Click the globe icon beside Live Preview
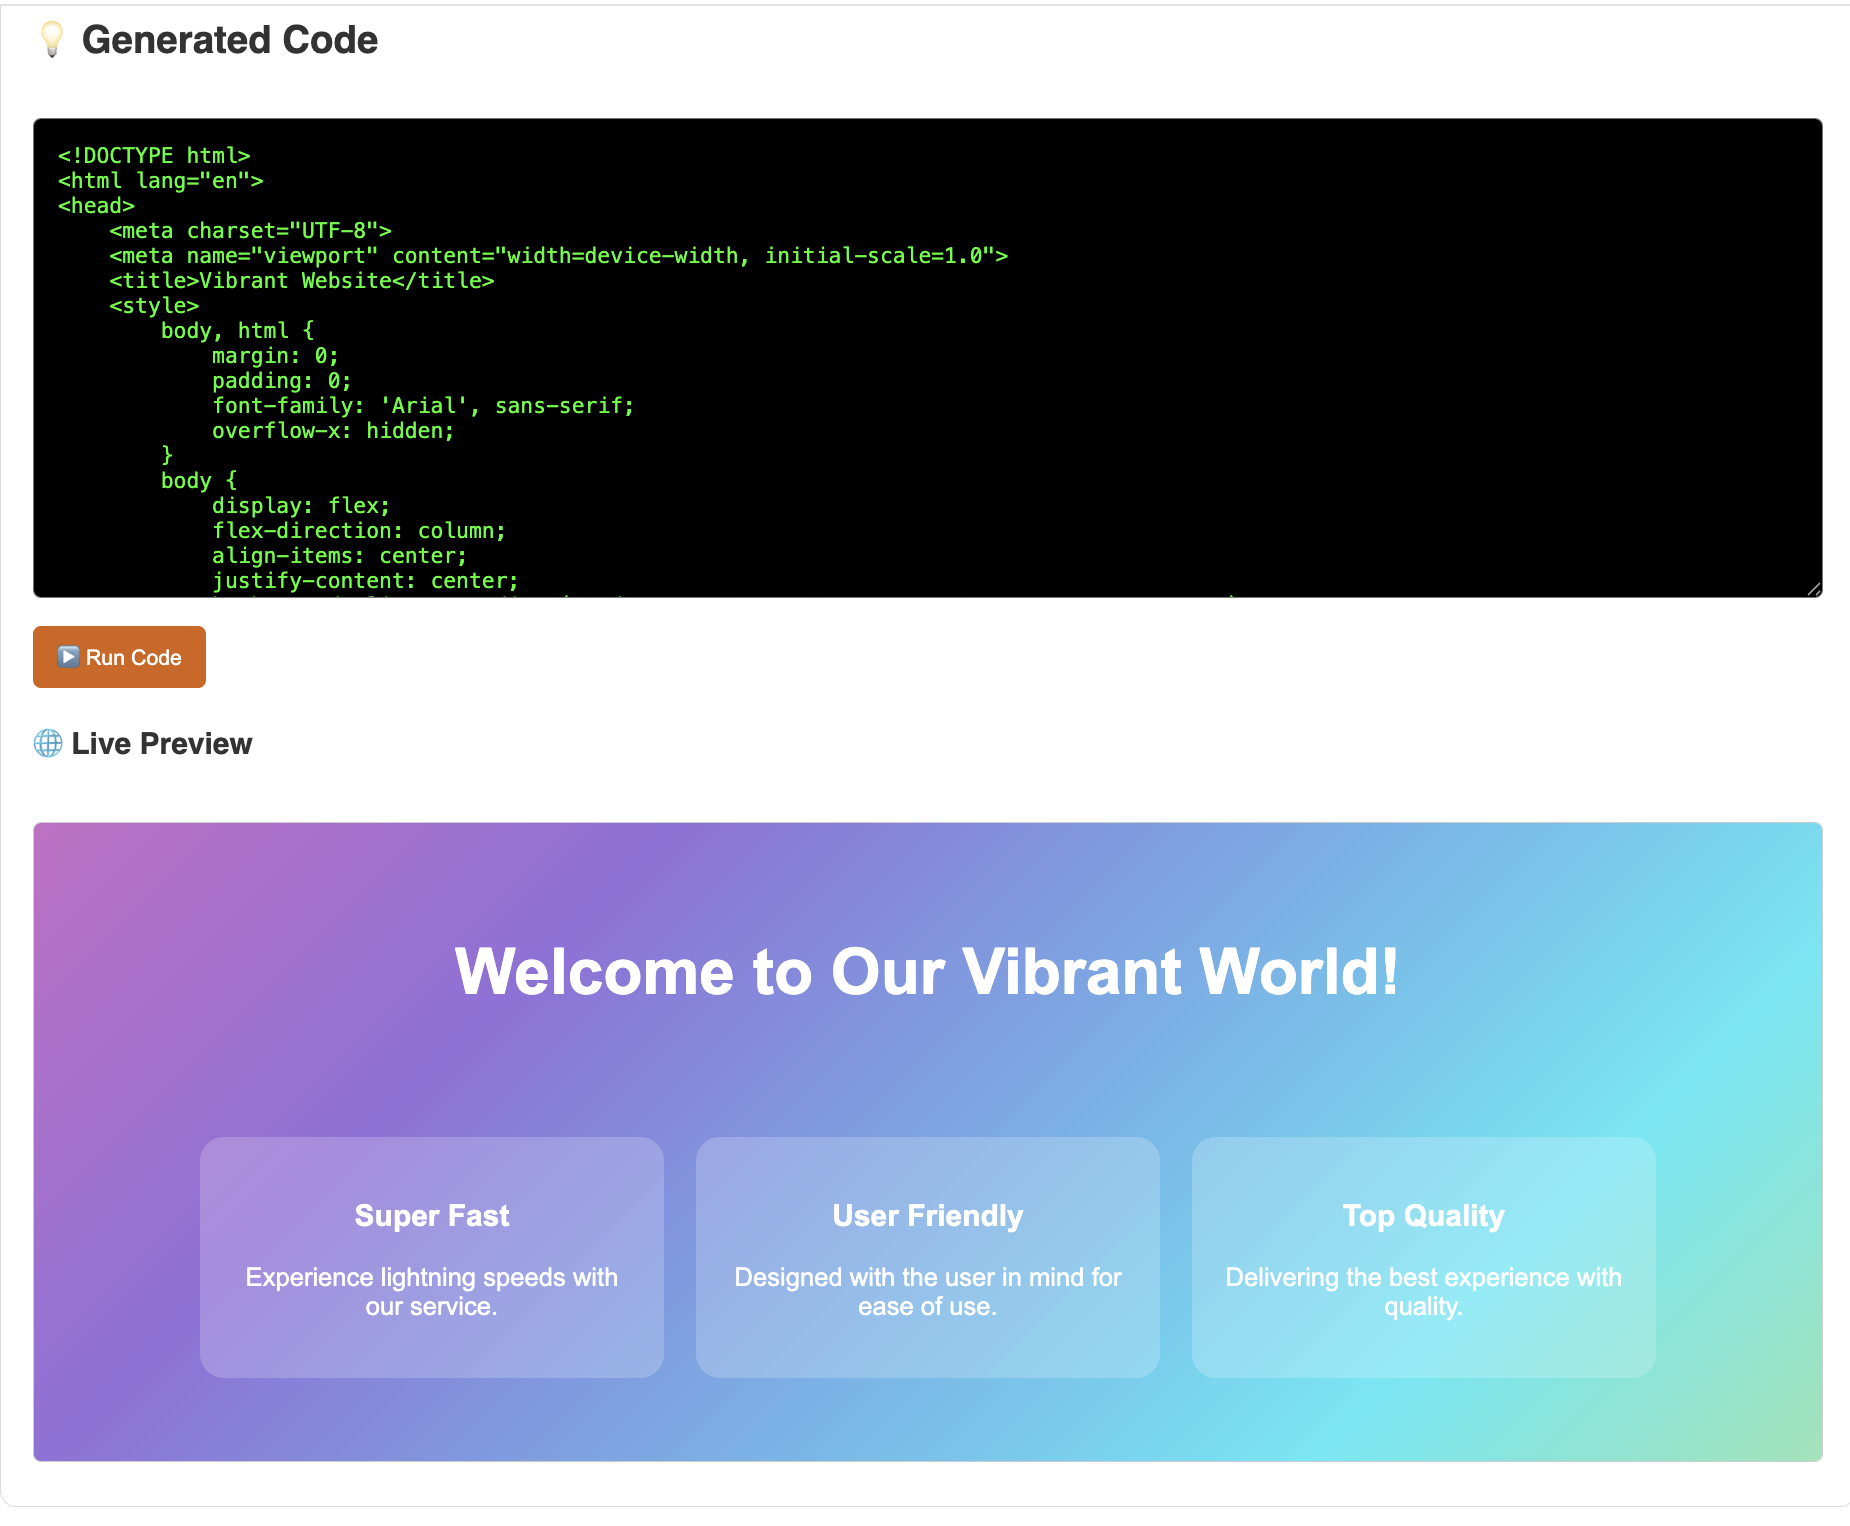The width and height of the screenshot is (1850, 1526). coord(48,743)
